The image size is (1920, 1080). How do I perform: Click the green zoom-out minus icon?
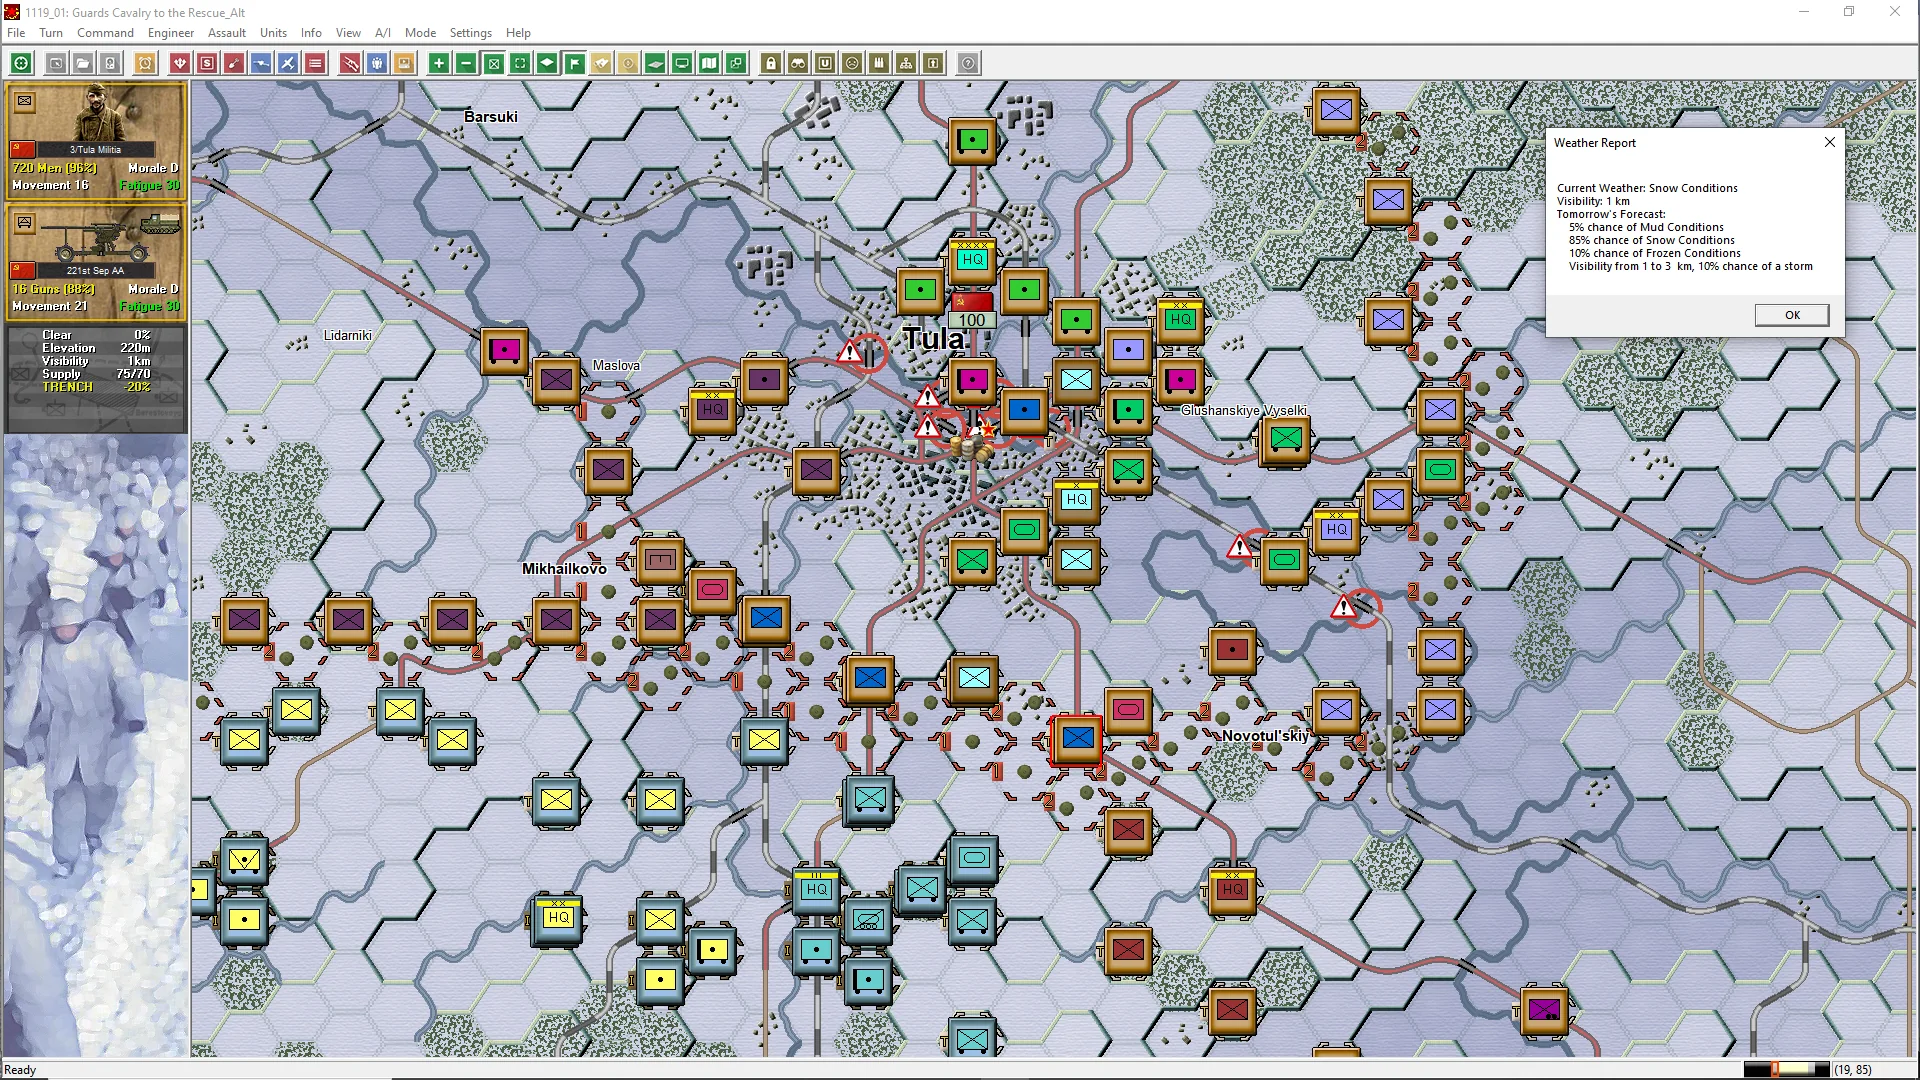(466, 63)
